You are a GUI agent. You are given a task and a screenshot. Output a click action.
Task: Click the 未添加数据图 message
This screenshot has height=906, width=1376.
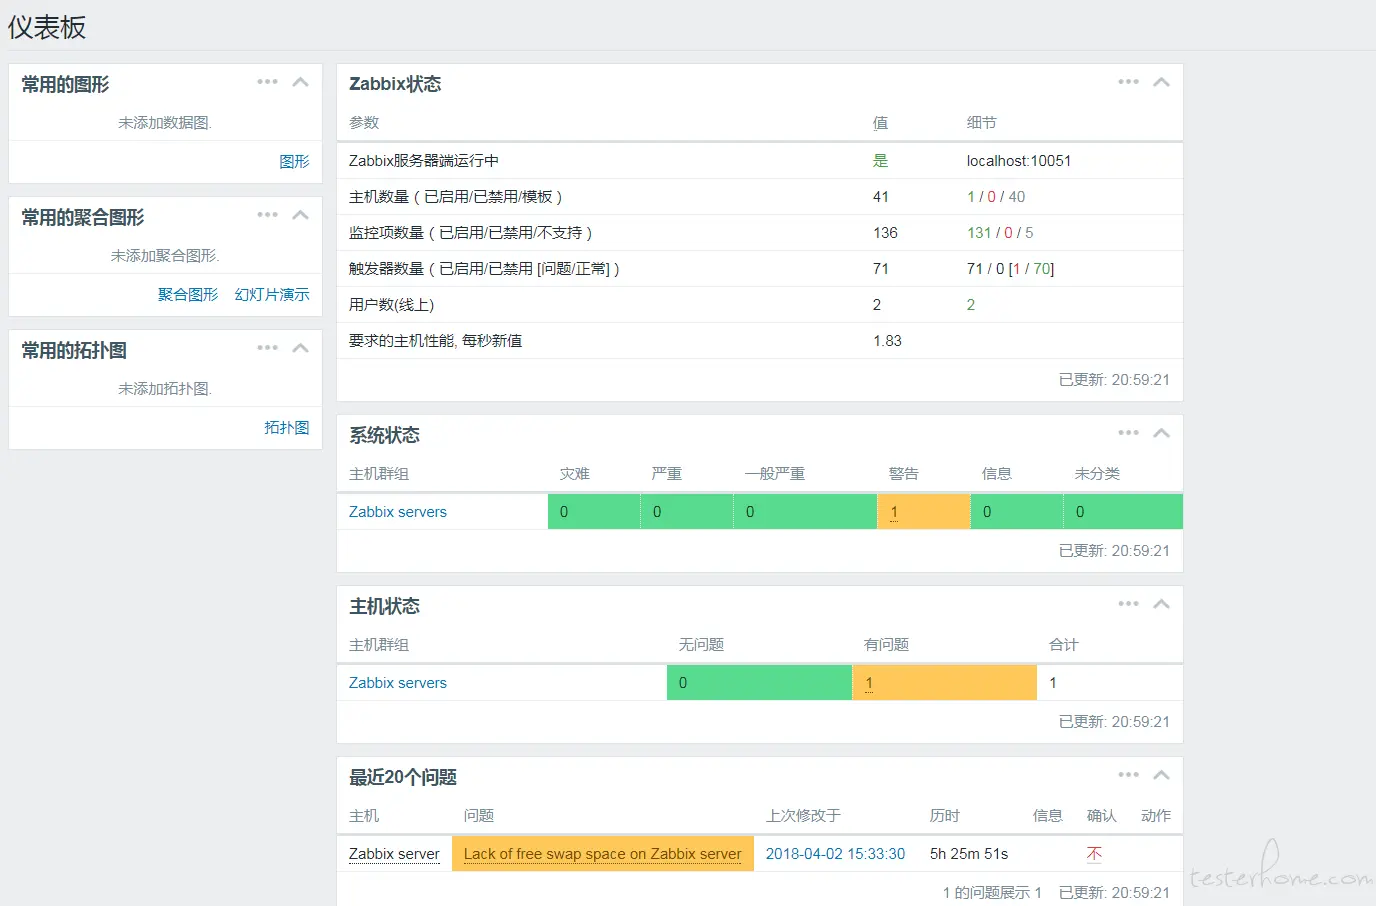pos(165,123)
